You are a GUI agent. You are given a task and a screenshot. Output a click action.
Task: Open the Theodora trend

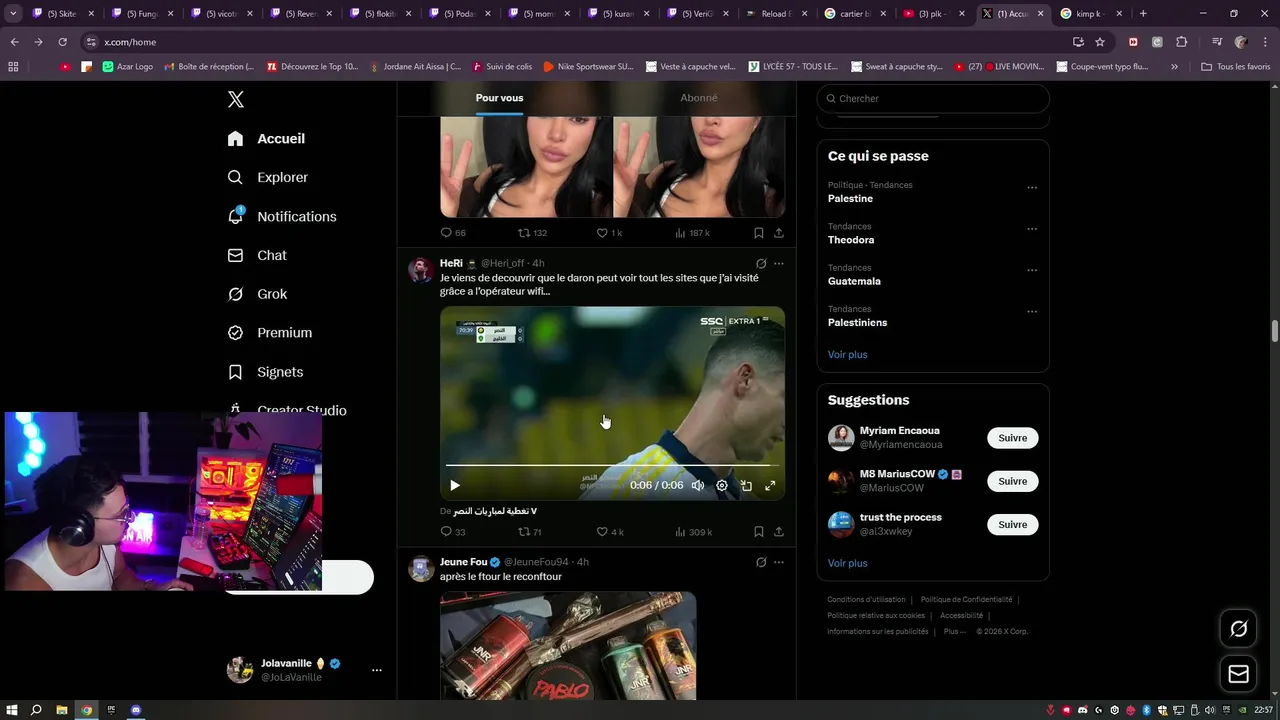[x=851, y=240]
